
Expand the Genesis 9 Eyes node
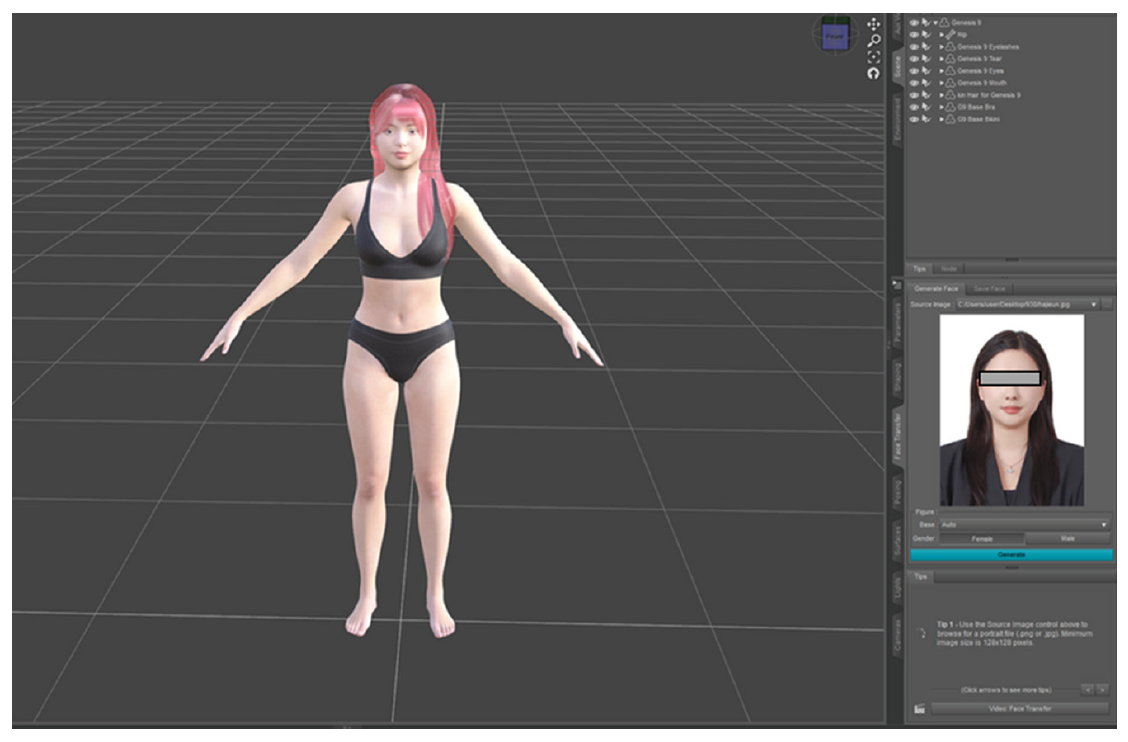(x=941, y=71)
